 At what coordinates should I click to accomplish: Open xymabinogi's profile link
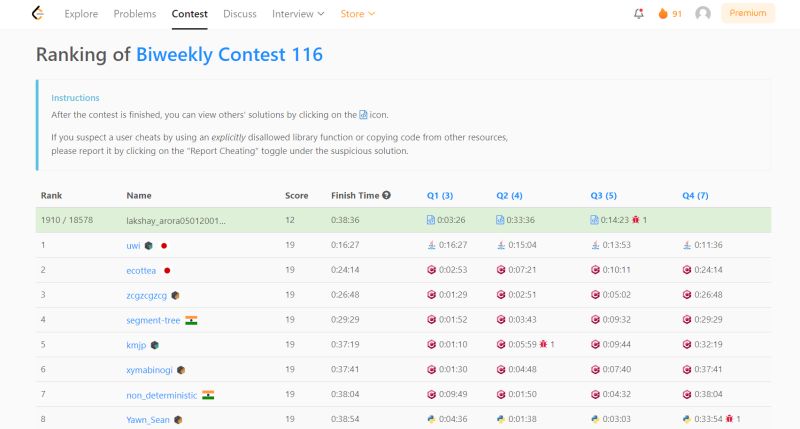(x=149, y=370)
